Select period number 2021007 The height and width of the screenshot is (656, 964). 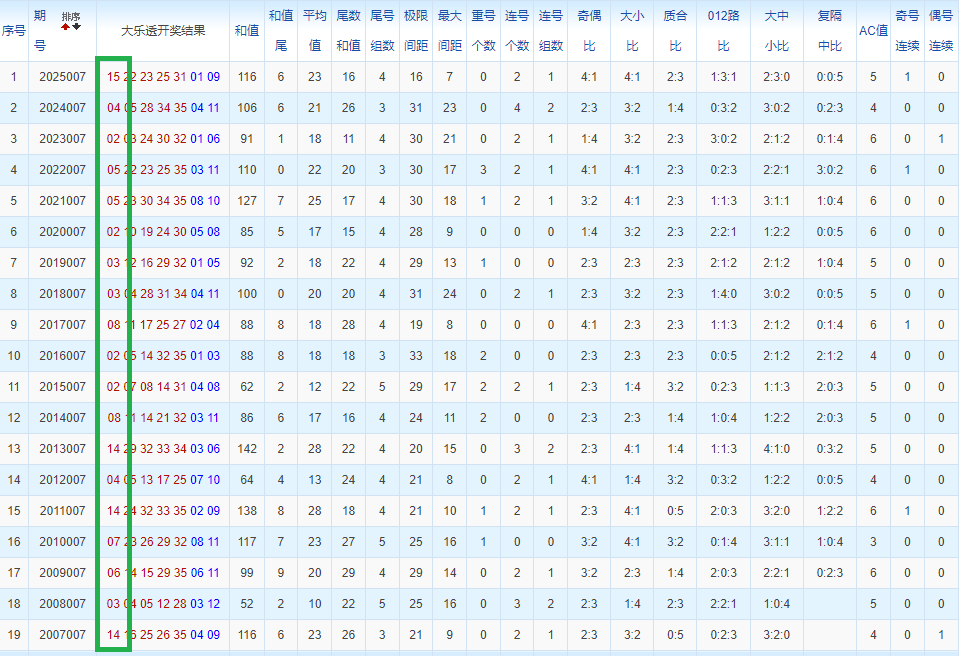pyautogui.click(x=62, y=201)
